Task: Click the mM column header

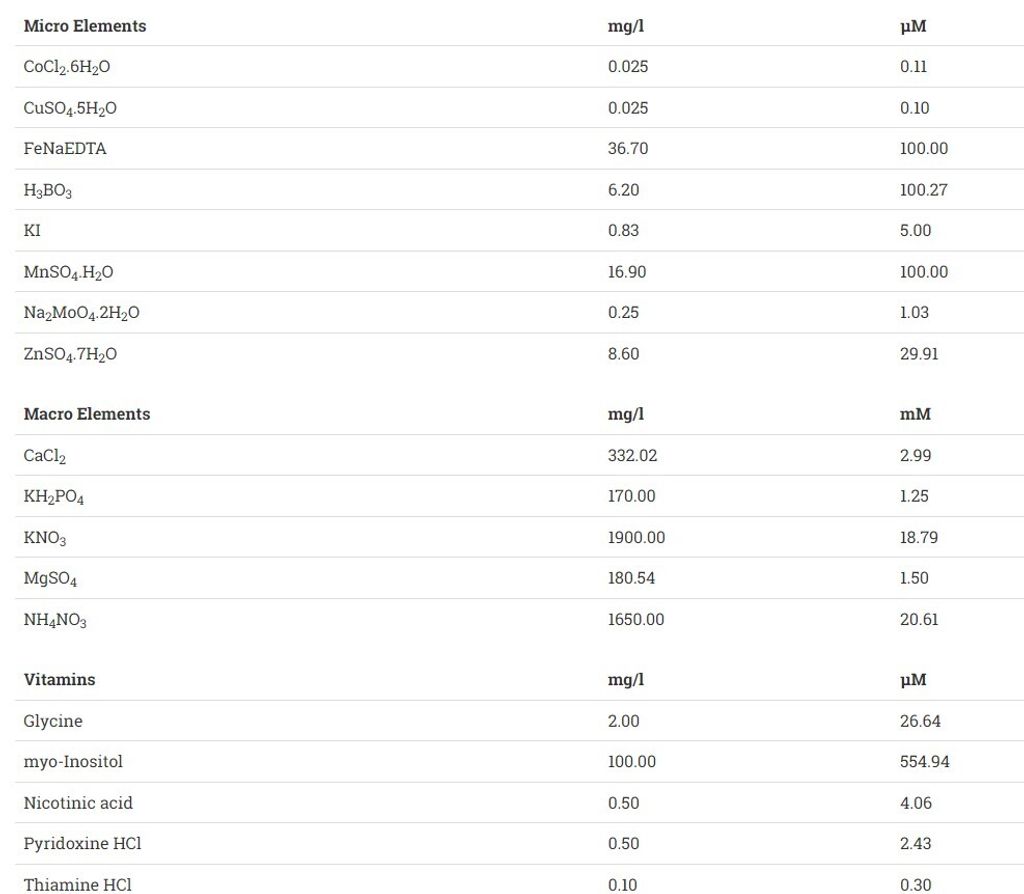Action: [915, 414]
